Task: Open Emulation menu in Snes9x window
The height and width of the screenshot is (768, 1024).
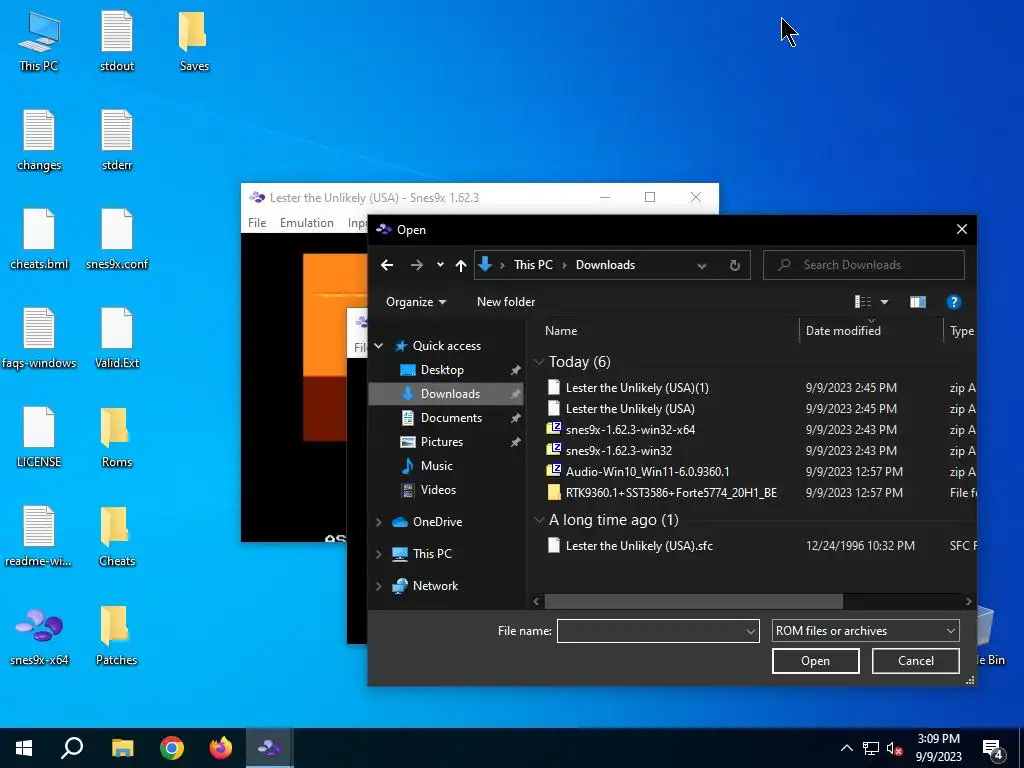Action: [x=306, y=223]
